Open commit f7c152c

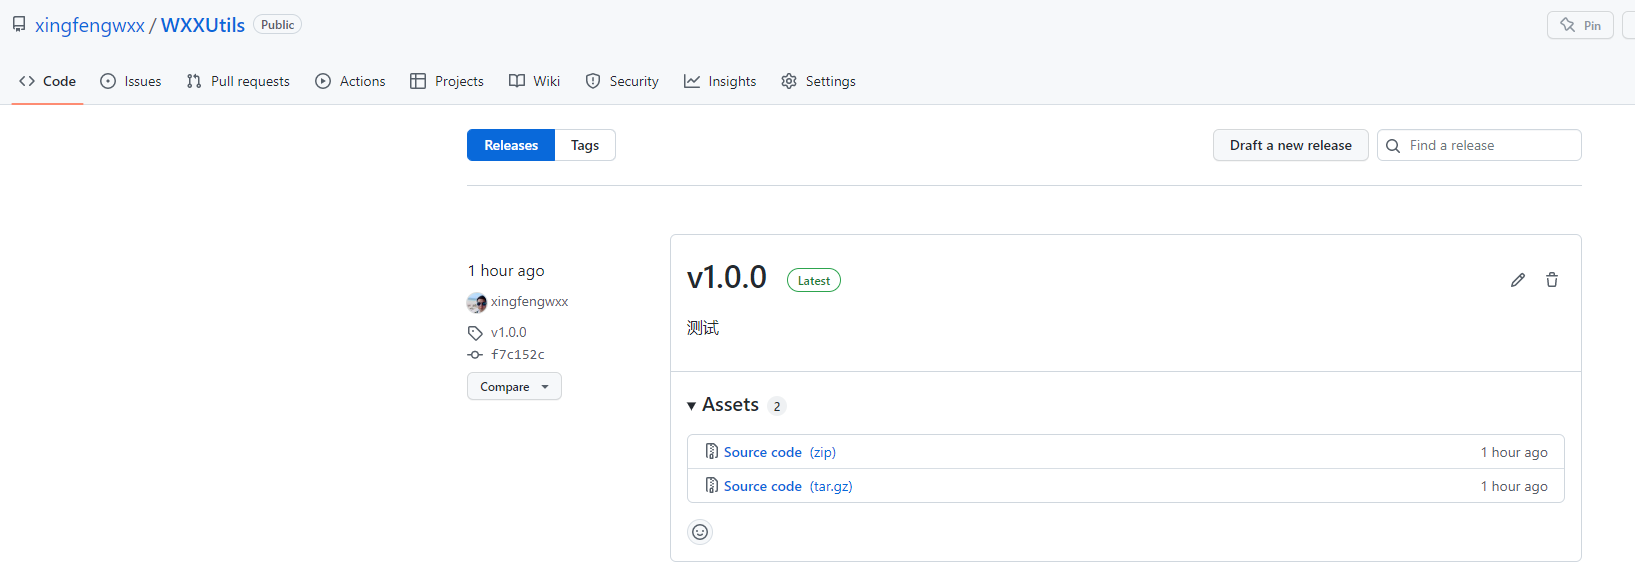[518, 354]
